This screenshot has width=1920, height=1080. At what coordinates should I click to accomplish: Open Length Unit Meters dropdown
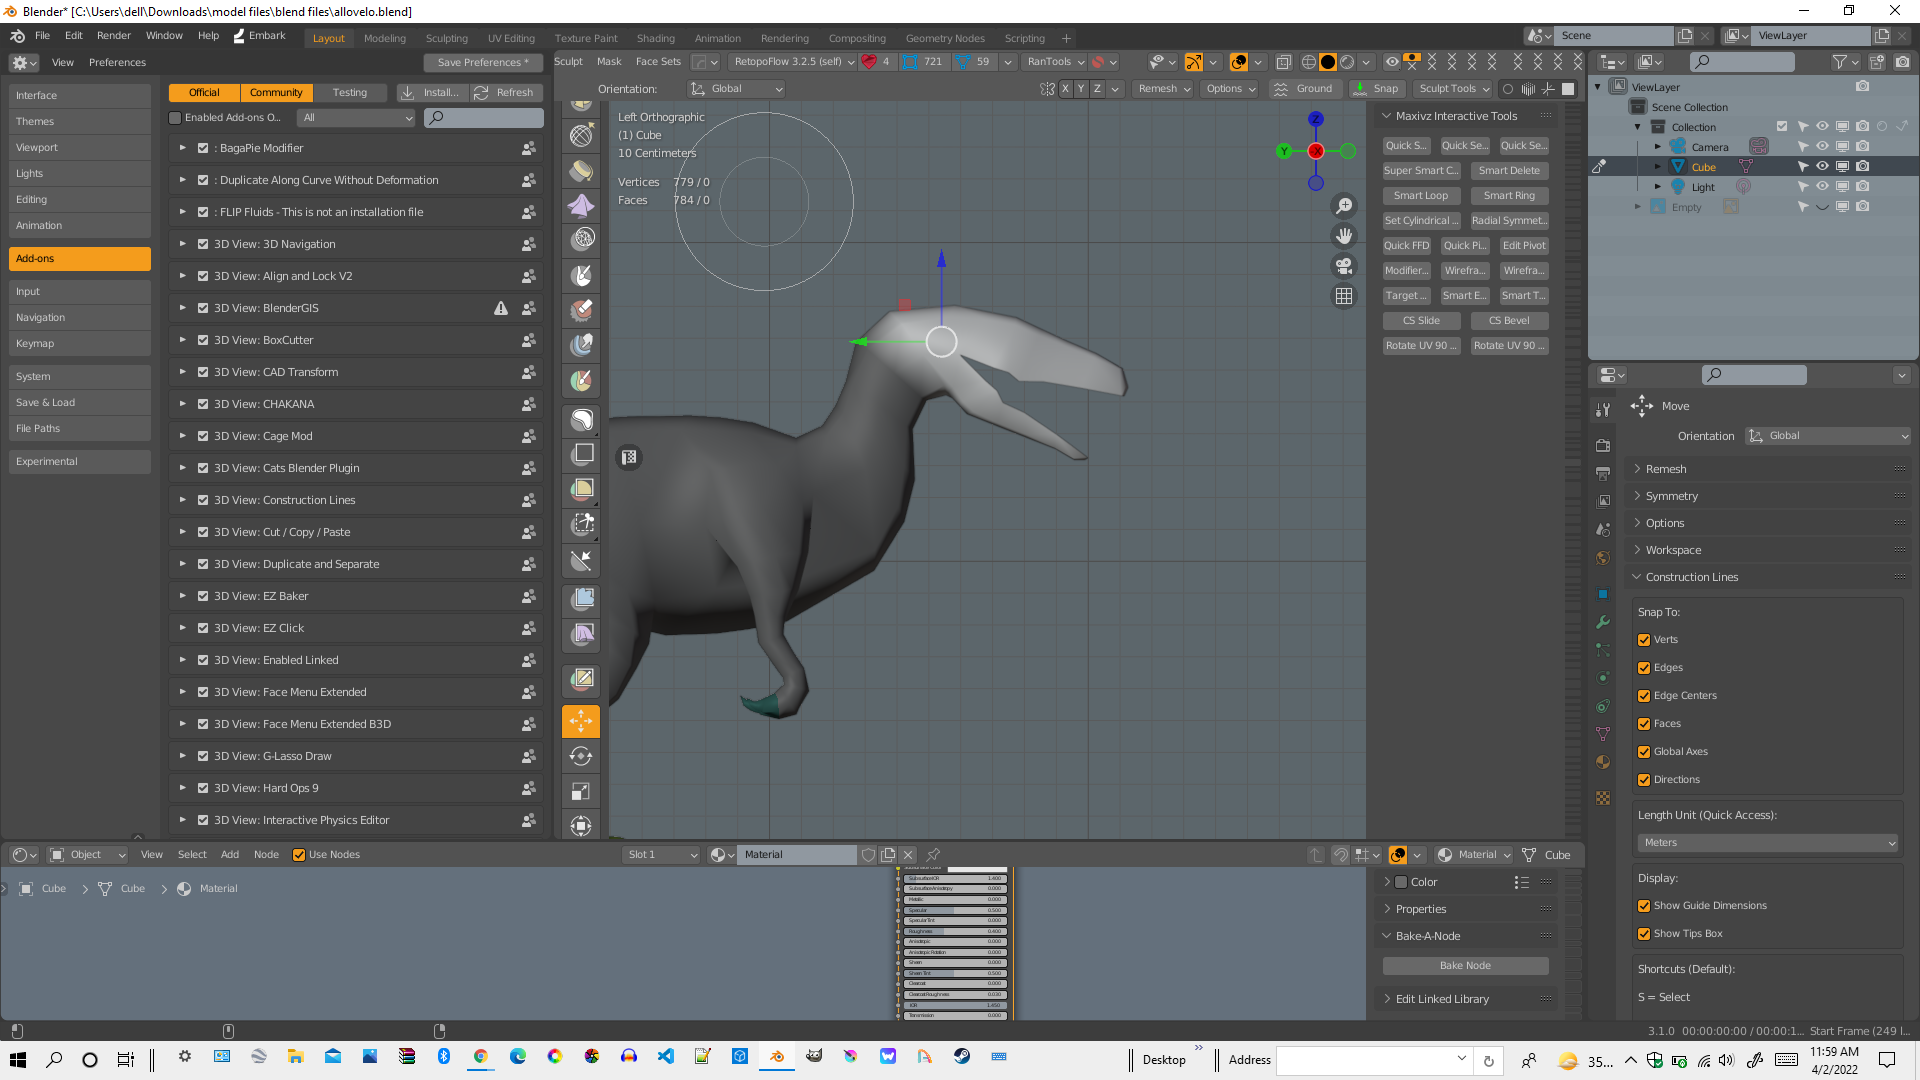(1768, 843)
